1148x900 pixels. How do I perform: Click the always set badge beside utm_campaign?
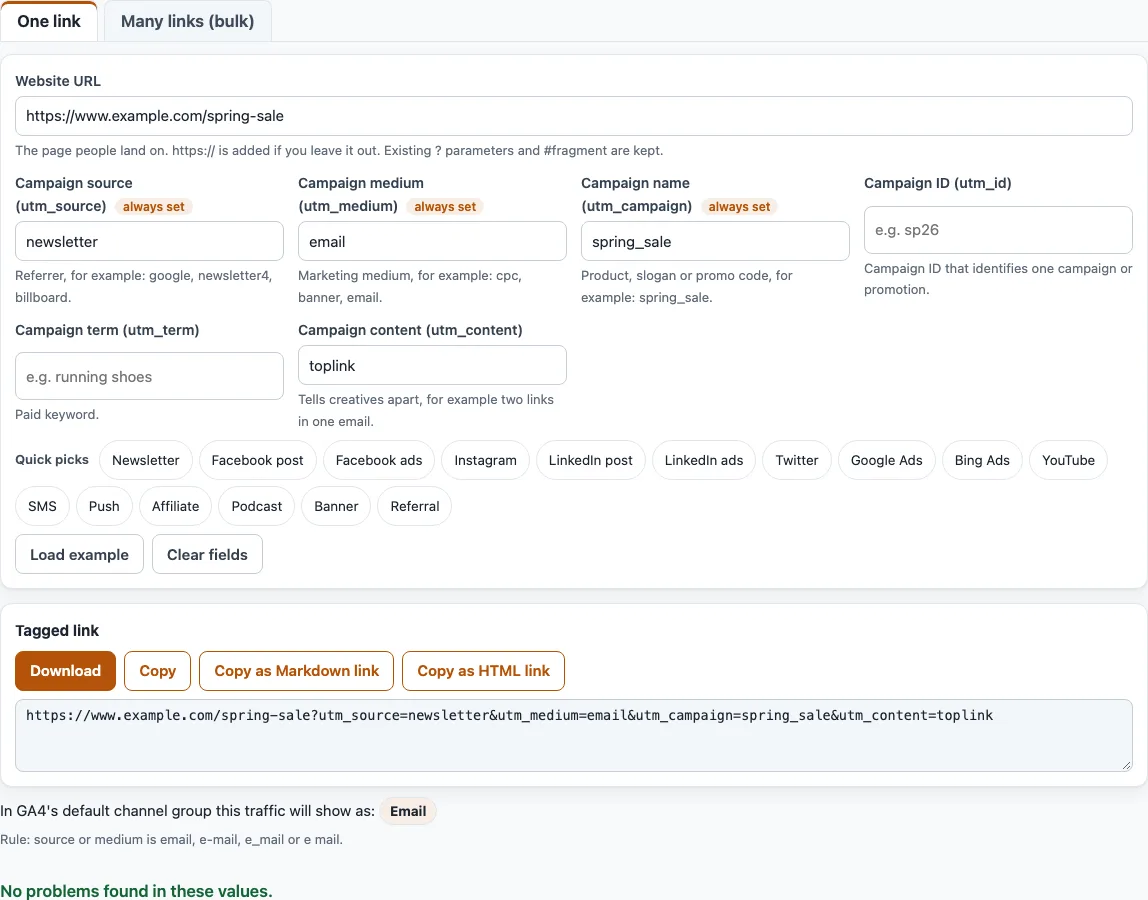click(x=739, y=207)
